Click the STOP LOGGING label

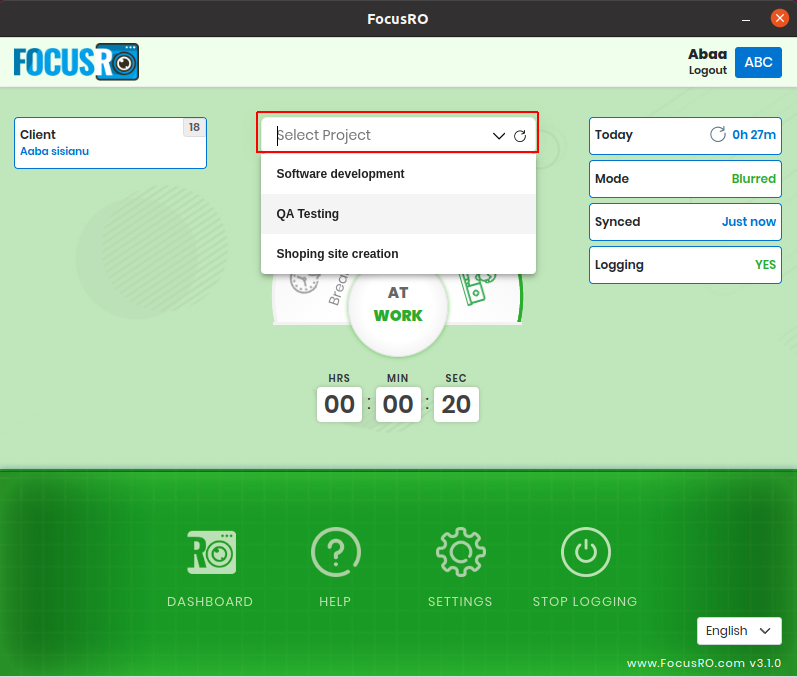click(x=585, y=601)
